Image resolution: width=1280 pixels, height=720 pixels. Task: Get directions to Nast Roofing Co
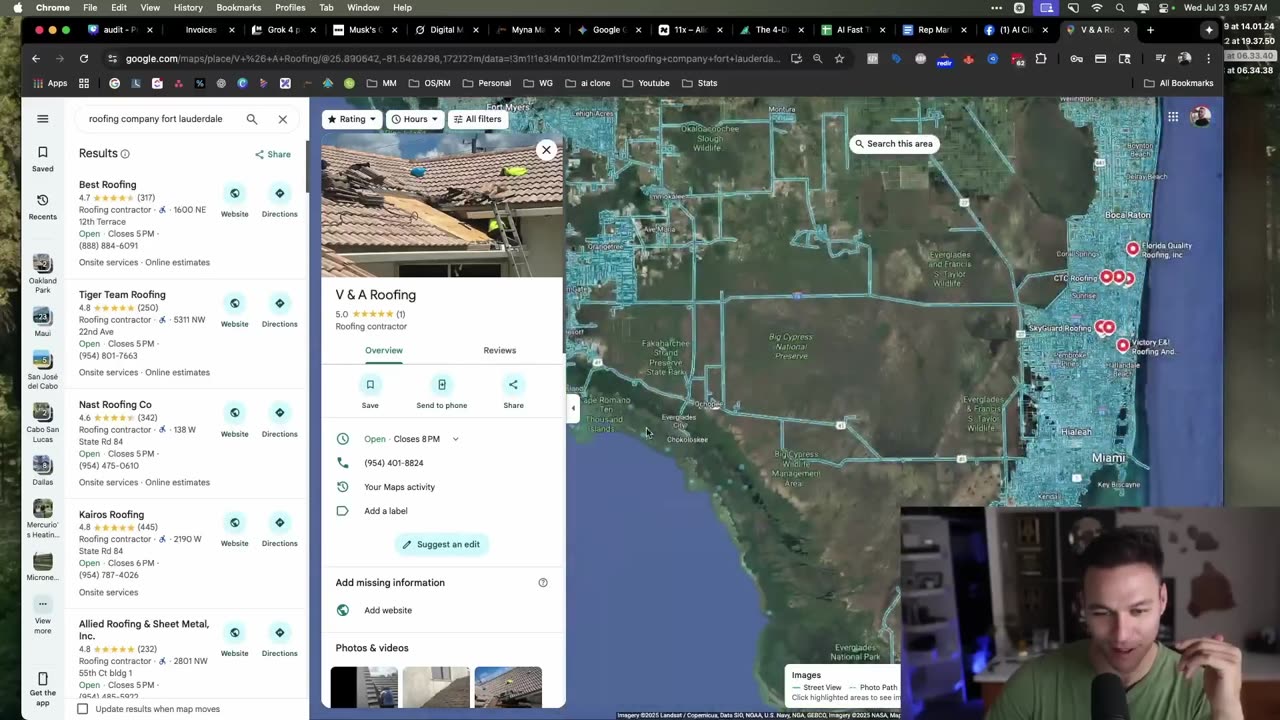tap(279, 420)
